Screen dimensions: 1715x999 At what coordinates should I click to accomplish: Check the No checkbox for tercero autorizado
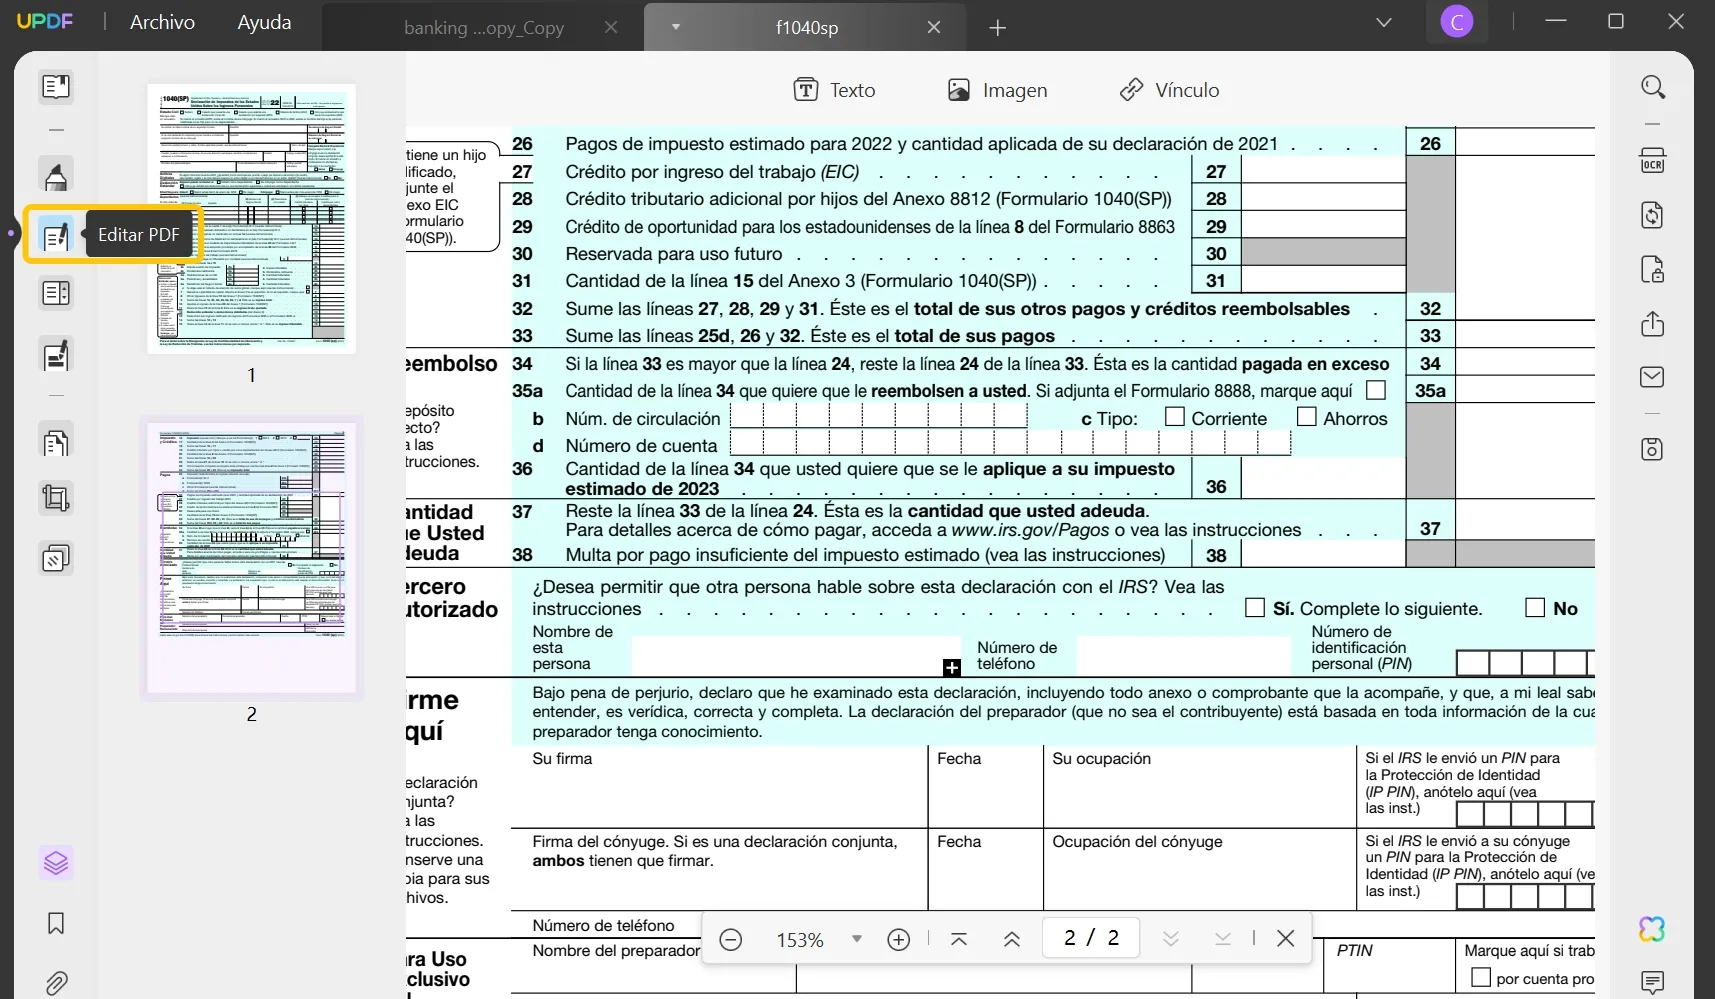pyautogui.click(x=1535, y=607)
